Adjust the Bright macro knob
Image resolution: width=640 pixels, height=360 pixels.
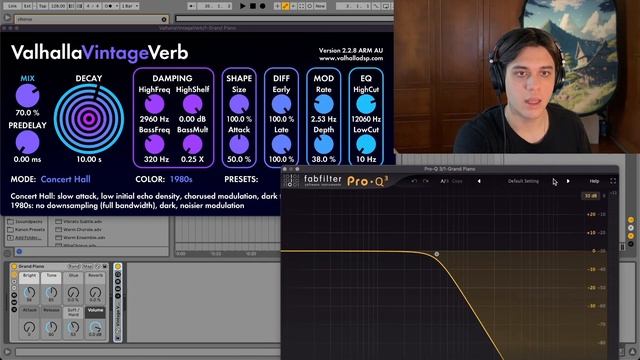pyautogui.click(x=29, y=293)
